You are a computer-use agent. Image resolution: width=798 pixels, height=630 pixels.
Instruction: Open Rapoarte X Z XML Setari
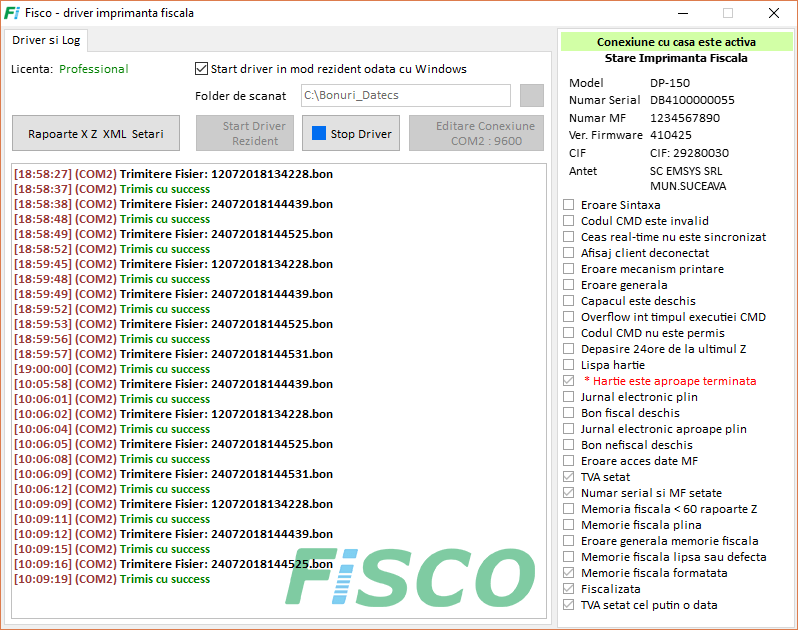[96, 133]
